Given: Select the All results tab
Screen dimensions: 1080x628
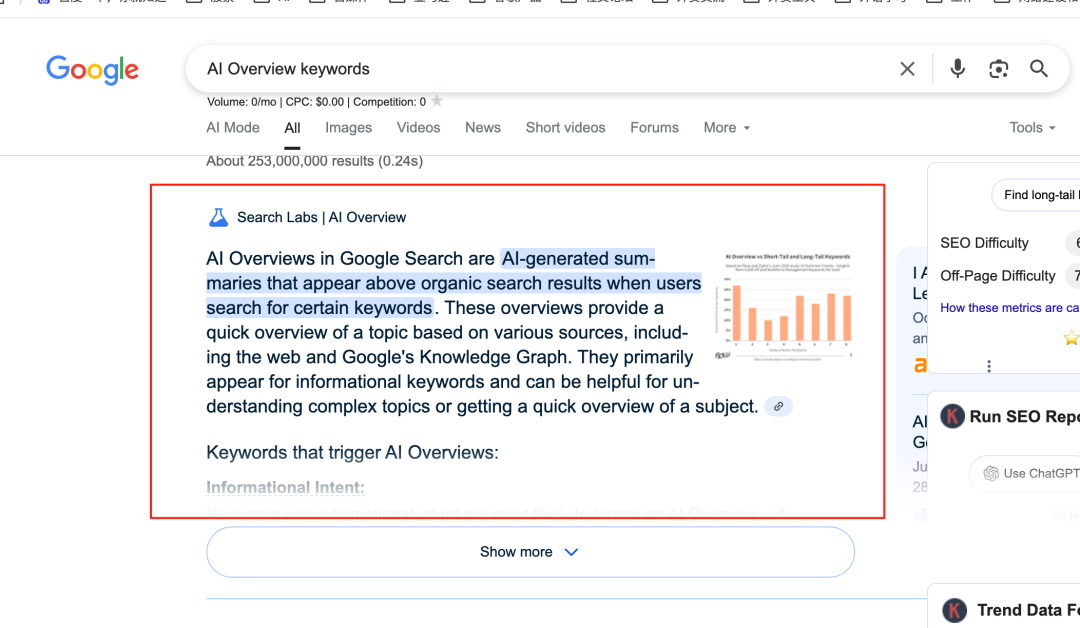Looking at the screenshot, I should click(x=292, y=128).
